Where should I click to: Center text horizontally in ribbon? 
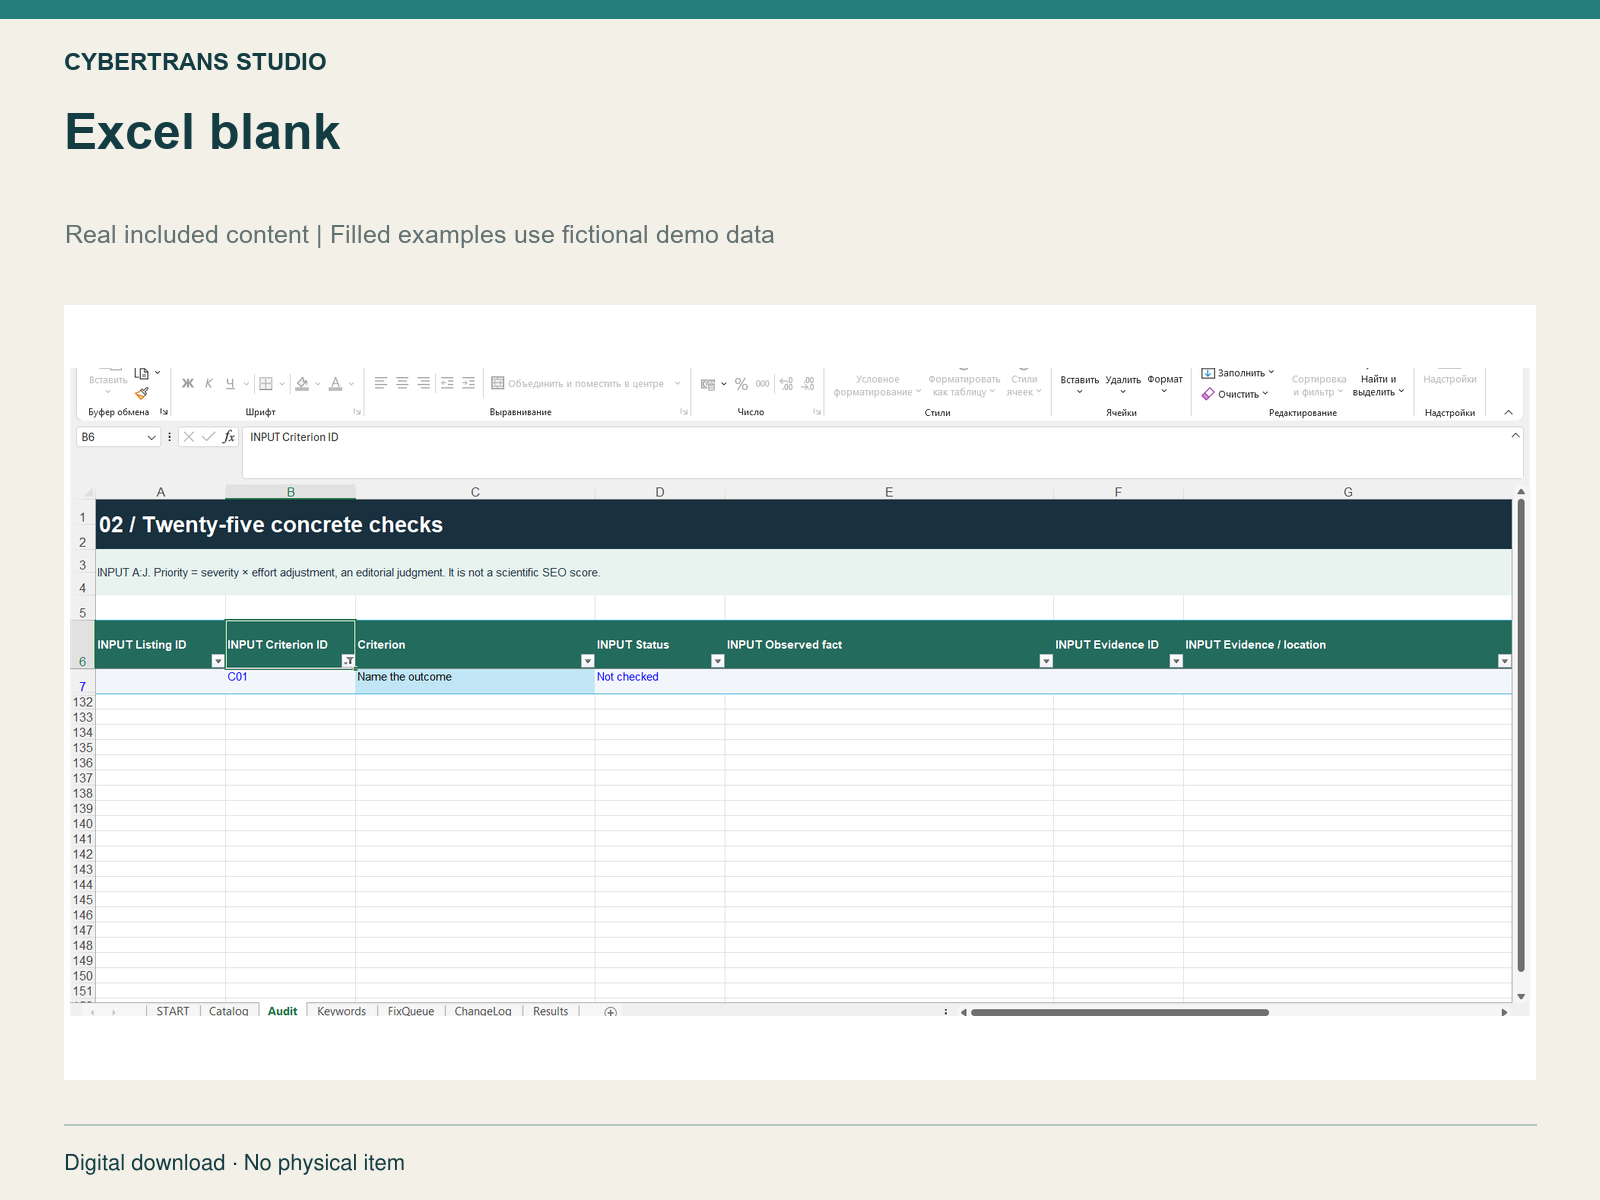(402, 383)
